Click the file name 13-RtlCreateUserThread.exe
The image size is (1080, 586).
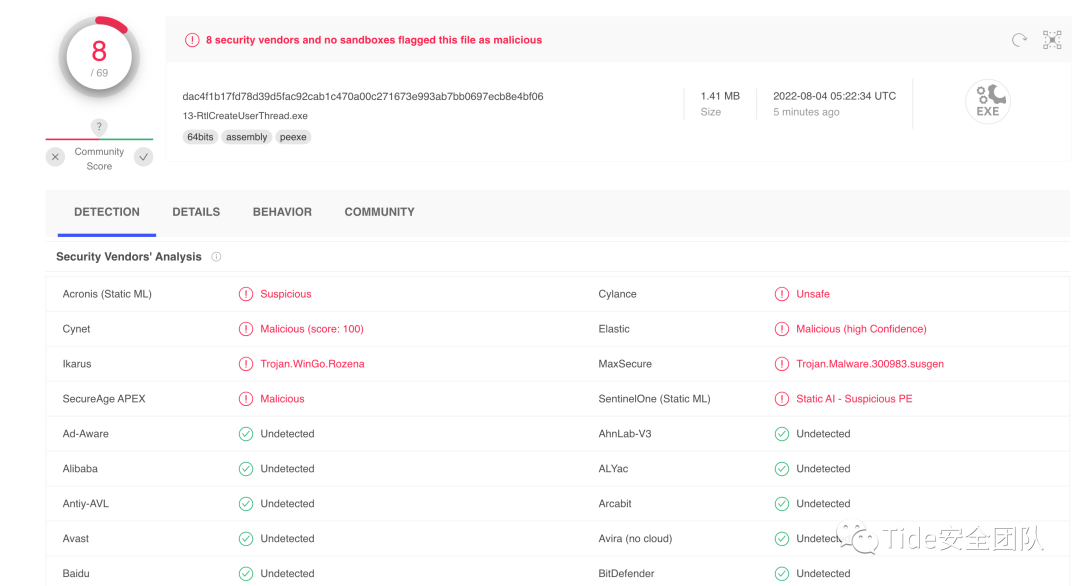tap(245, 116)
